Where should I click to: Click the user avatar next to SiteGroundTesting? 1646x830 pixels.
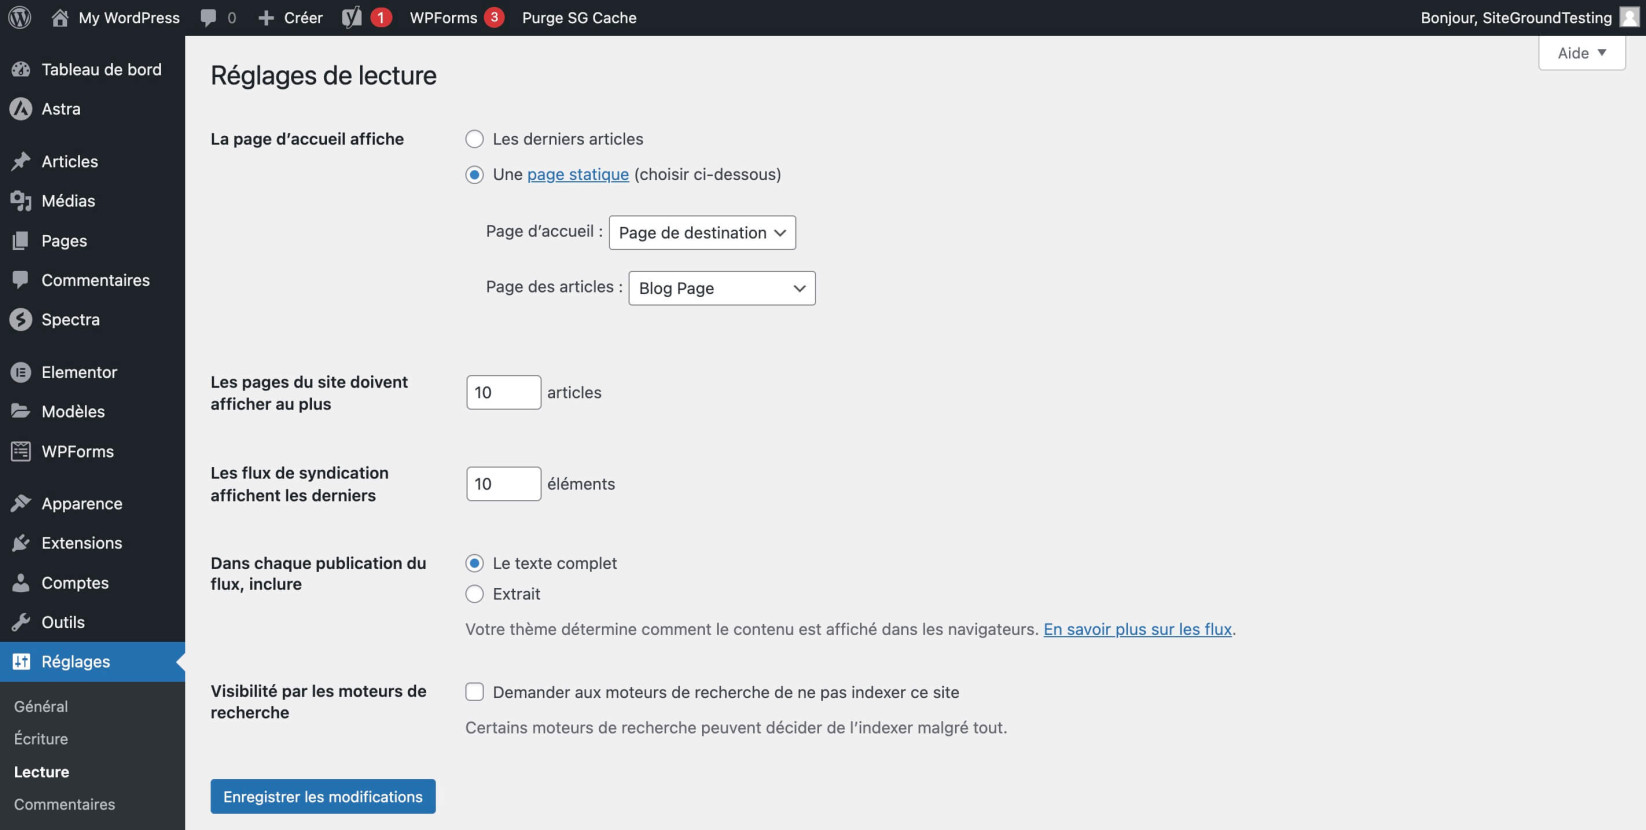point(1630,18)
